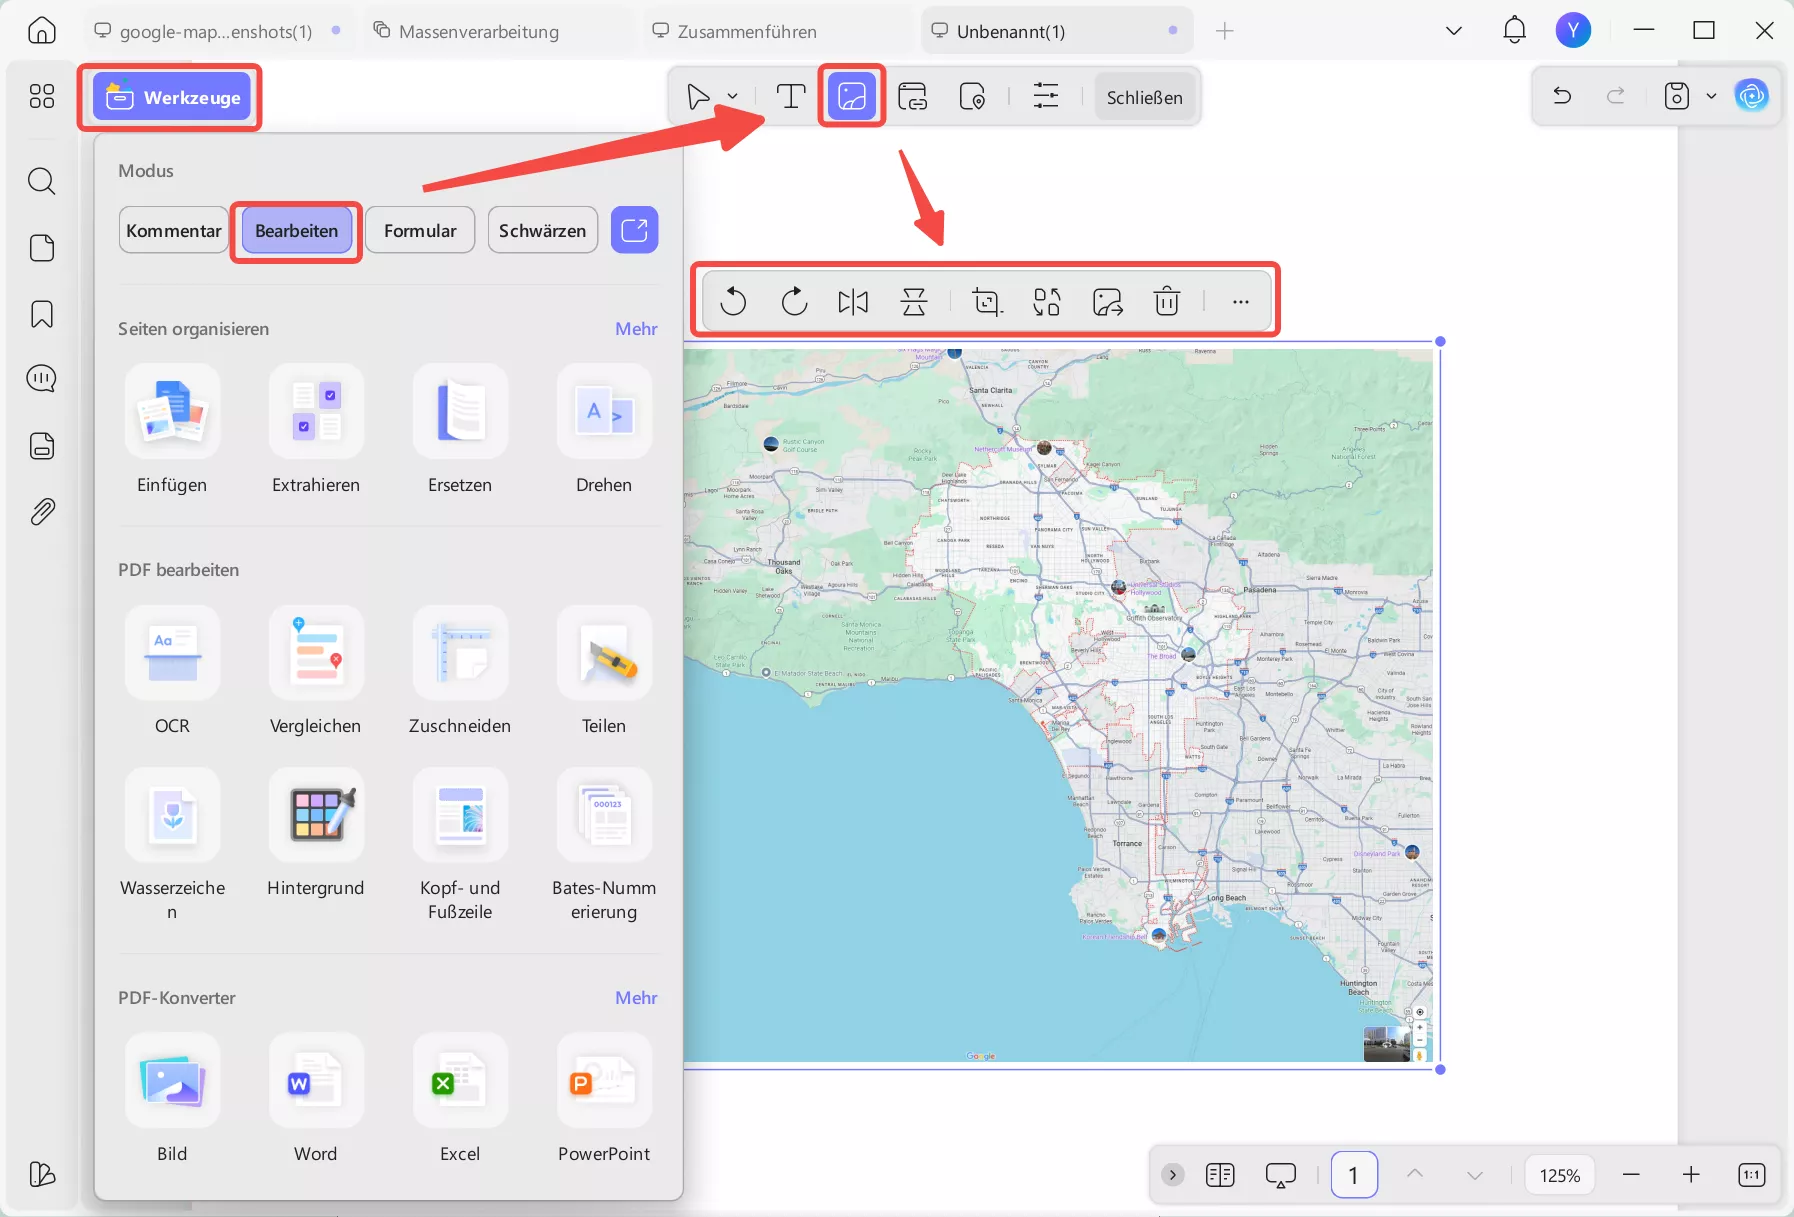This screenshot has height=1217, width=1794.
Task: Flip the image horizontally
Action: pyautogui.click(x=853, y=301)
